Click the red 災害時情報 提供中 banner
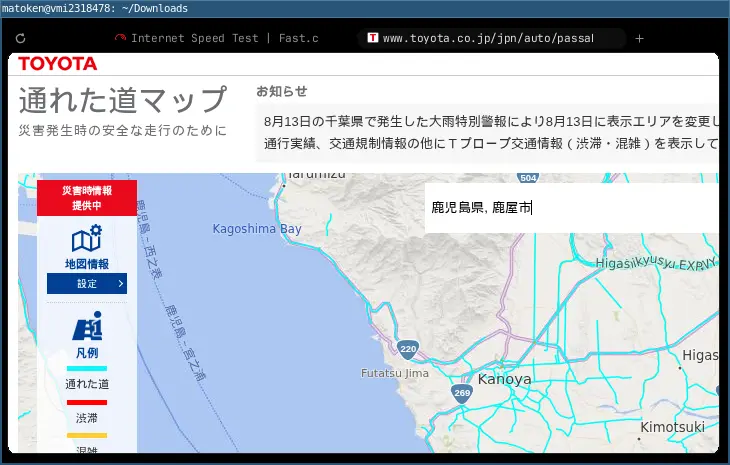Screen dimensions: 730x465 point(87,198)
